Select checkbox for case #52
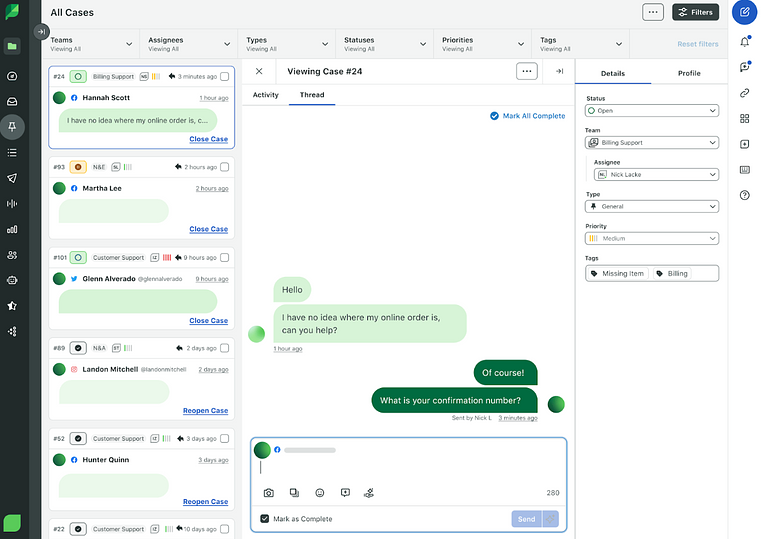 pos(225,438)
